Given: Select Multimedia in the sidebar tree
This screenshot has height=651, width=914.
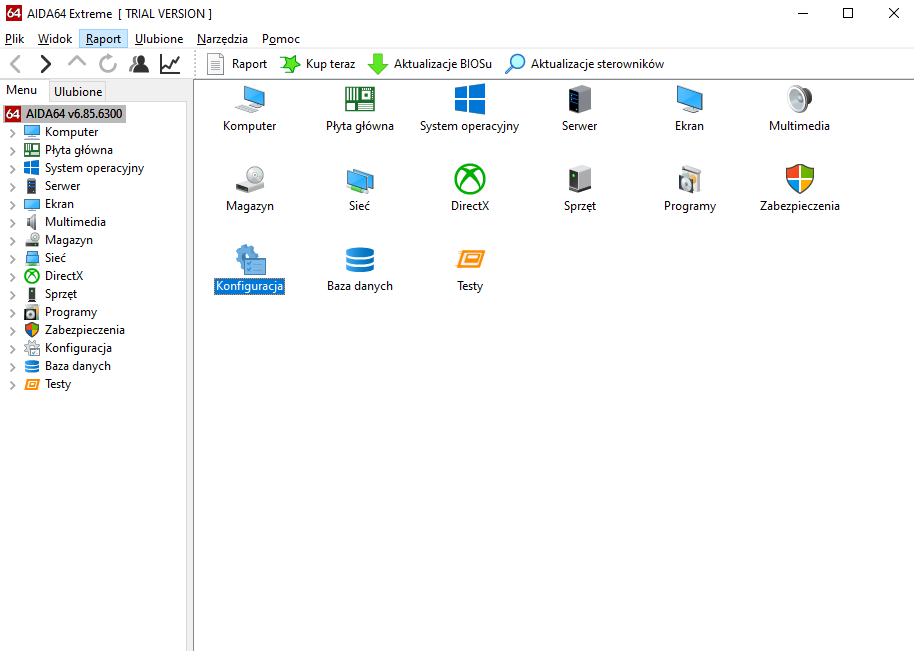Looking at the screenshot, I should pos(75,222).
